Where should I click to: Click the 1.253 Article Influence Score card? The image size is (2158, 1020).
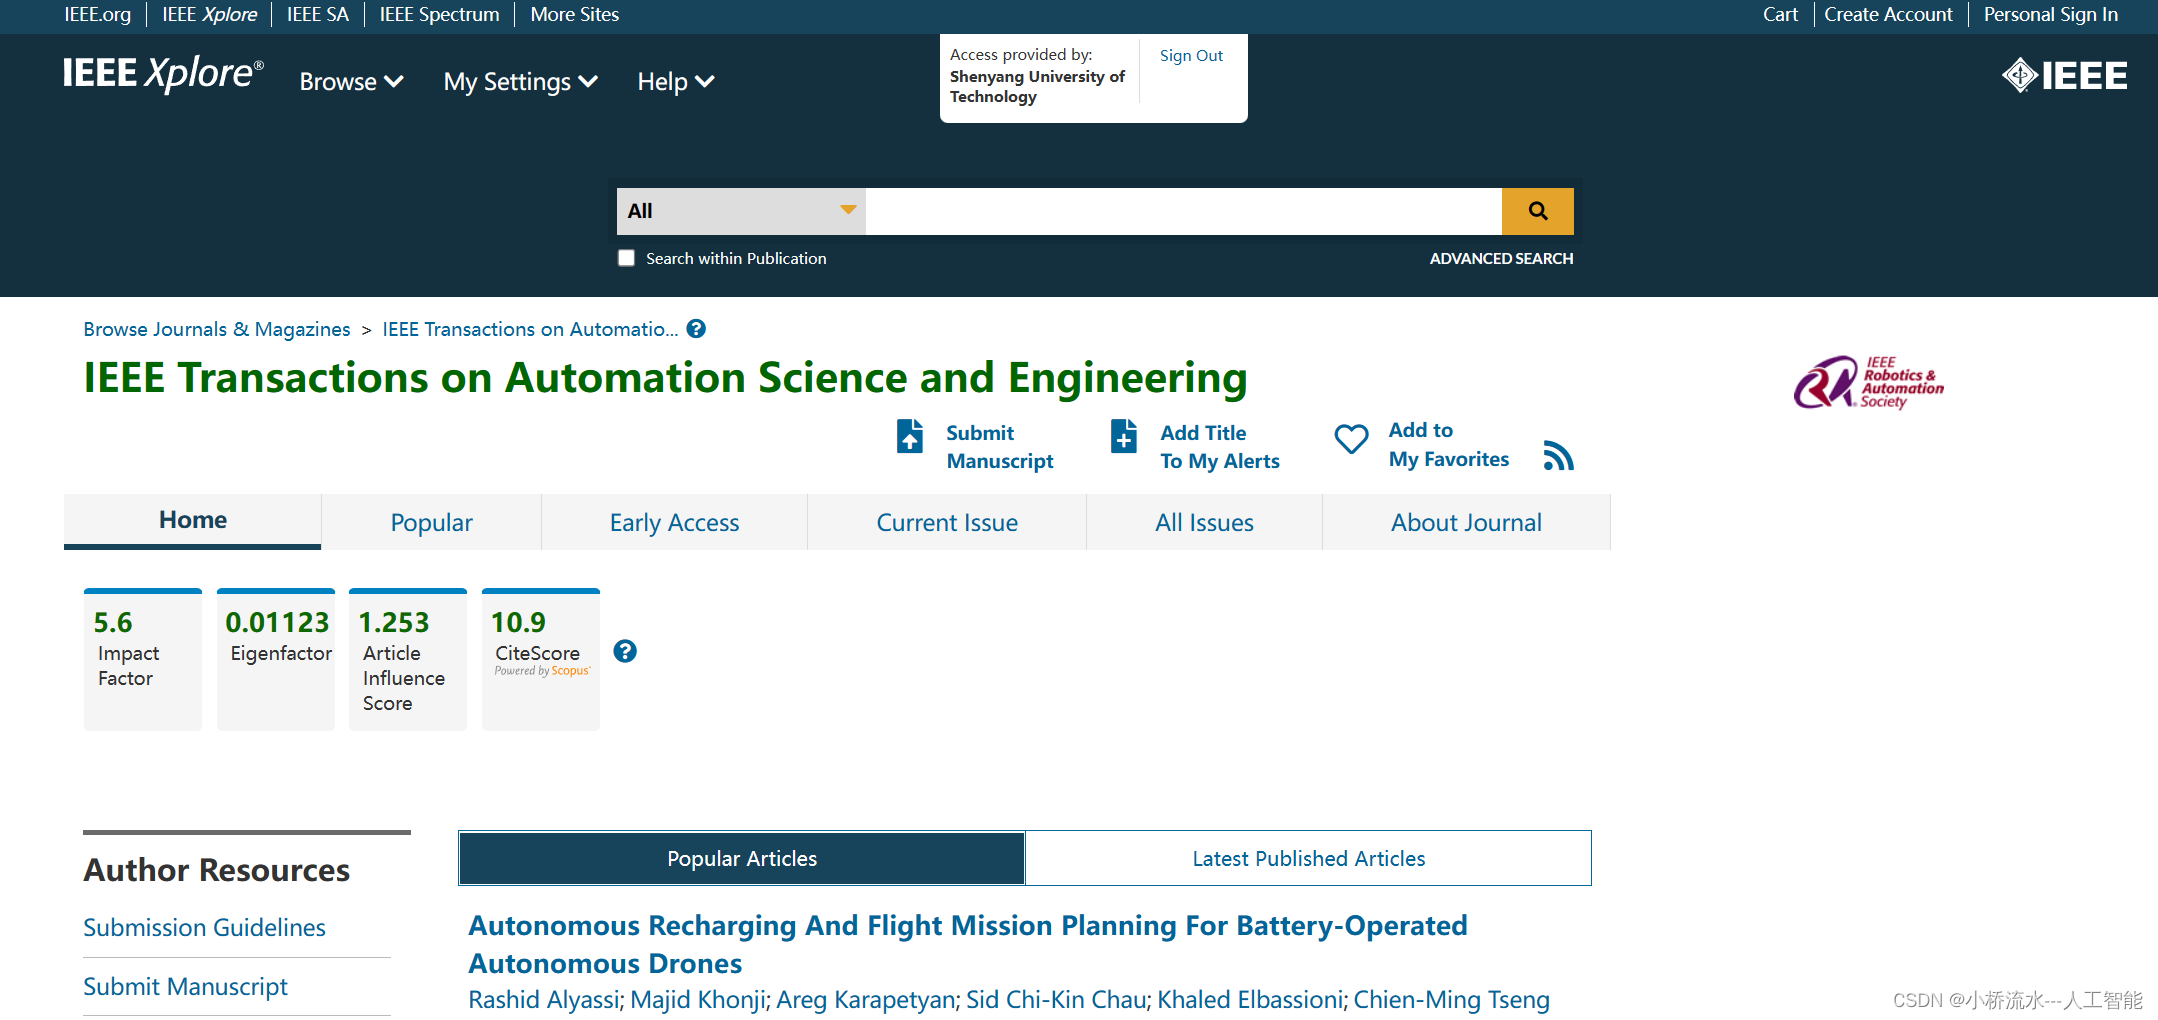point(408,659)
